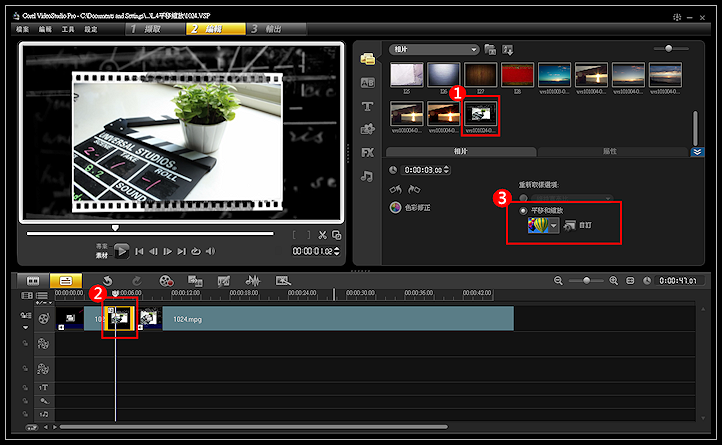The width and height of the screenshot is (722, 445).
Task: Jump to end of preview
Action: point(182,252)
